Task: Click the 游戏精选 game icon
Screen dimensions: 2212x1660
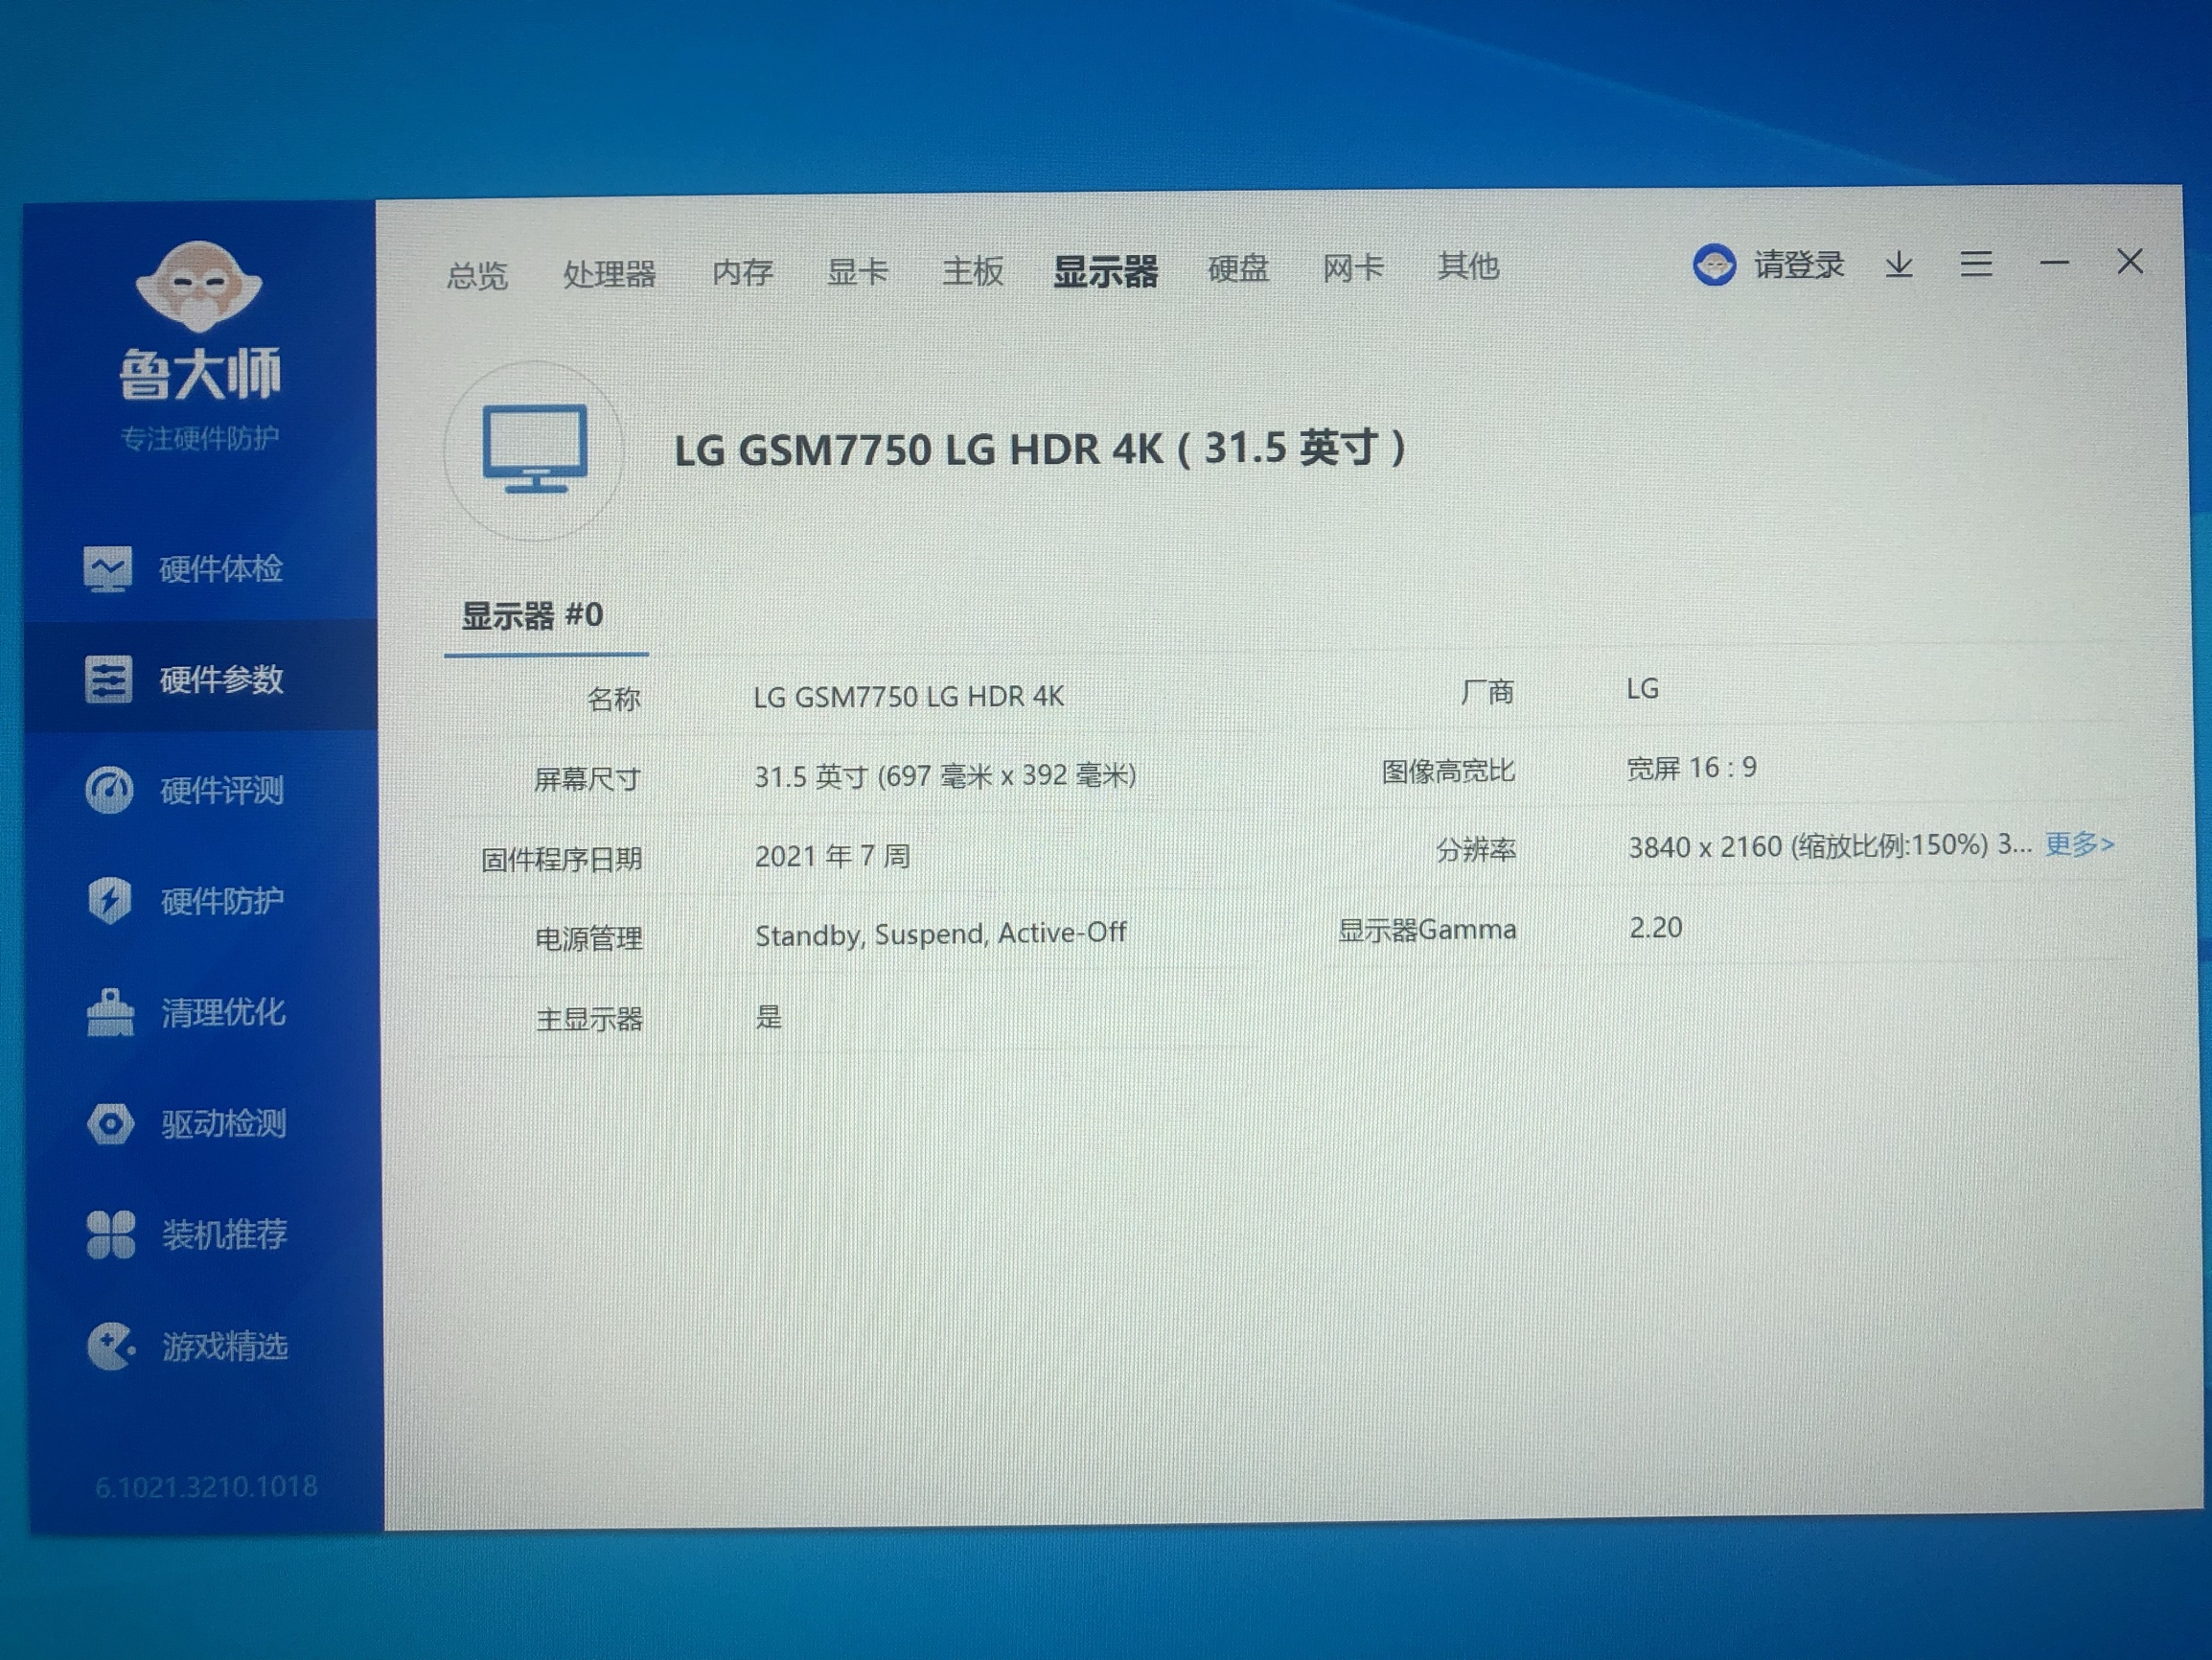Action: pos(110,1346)
